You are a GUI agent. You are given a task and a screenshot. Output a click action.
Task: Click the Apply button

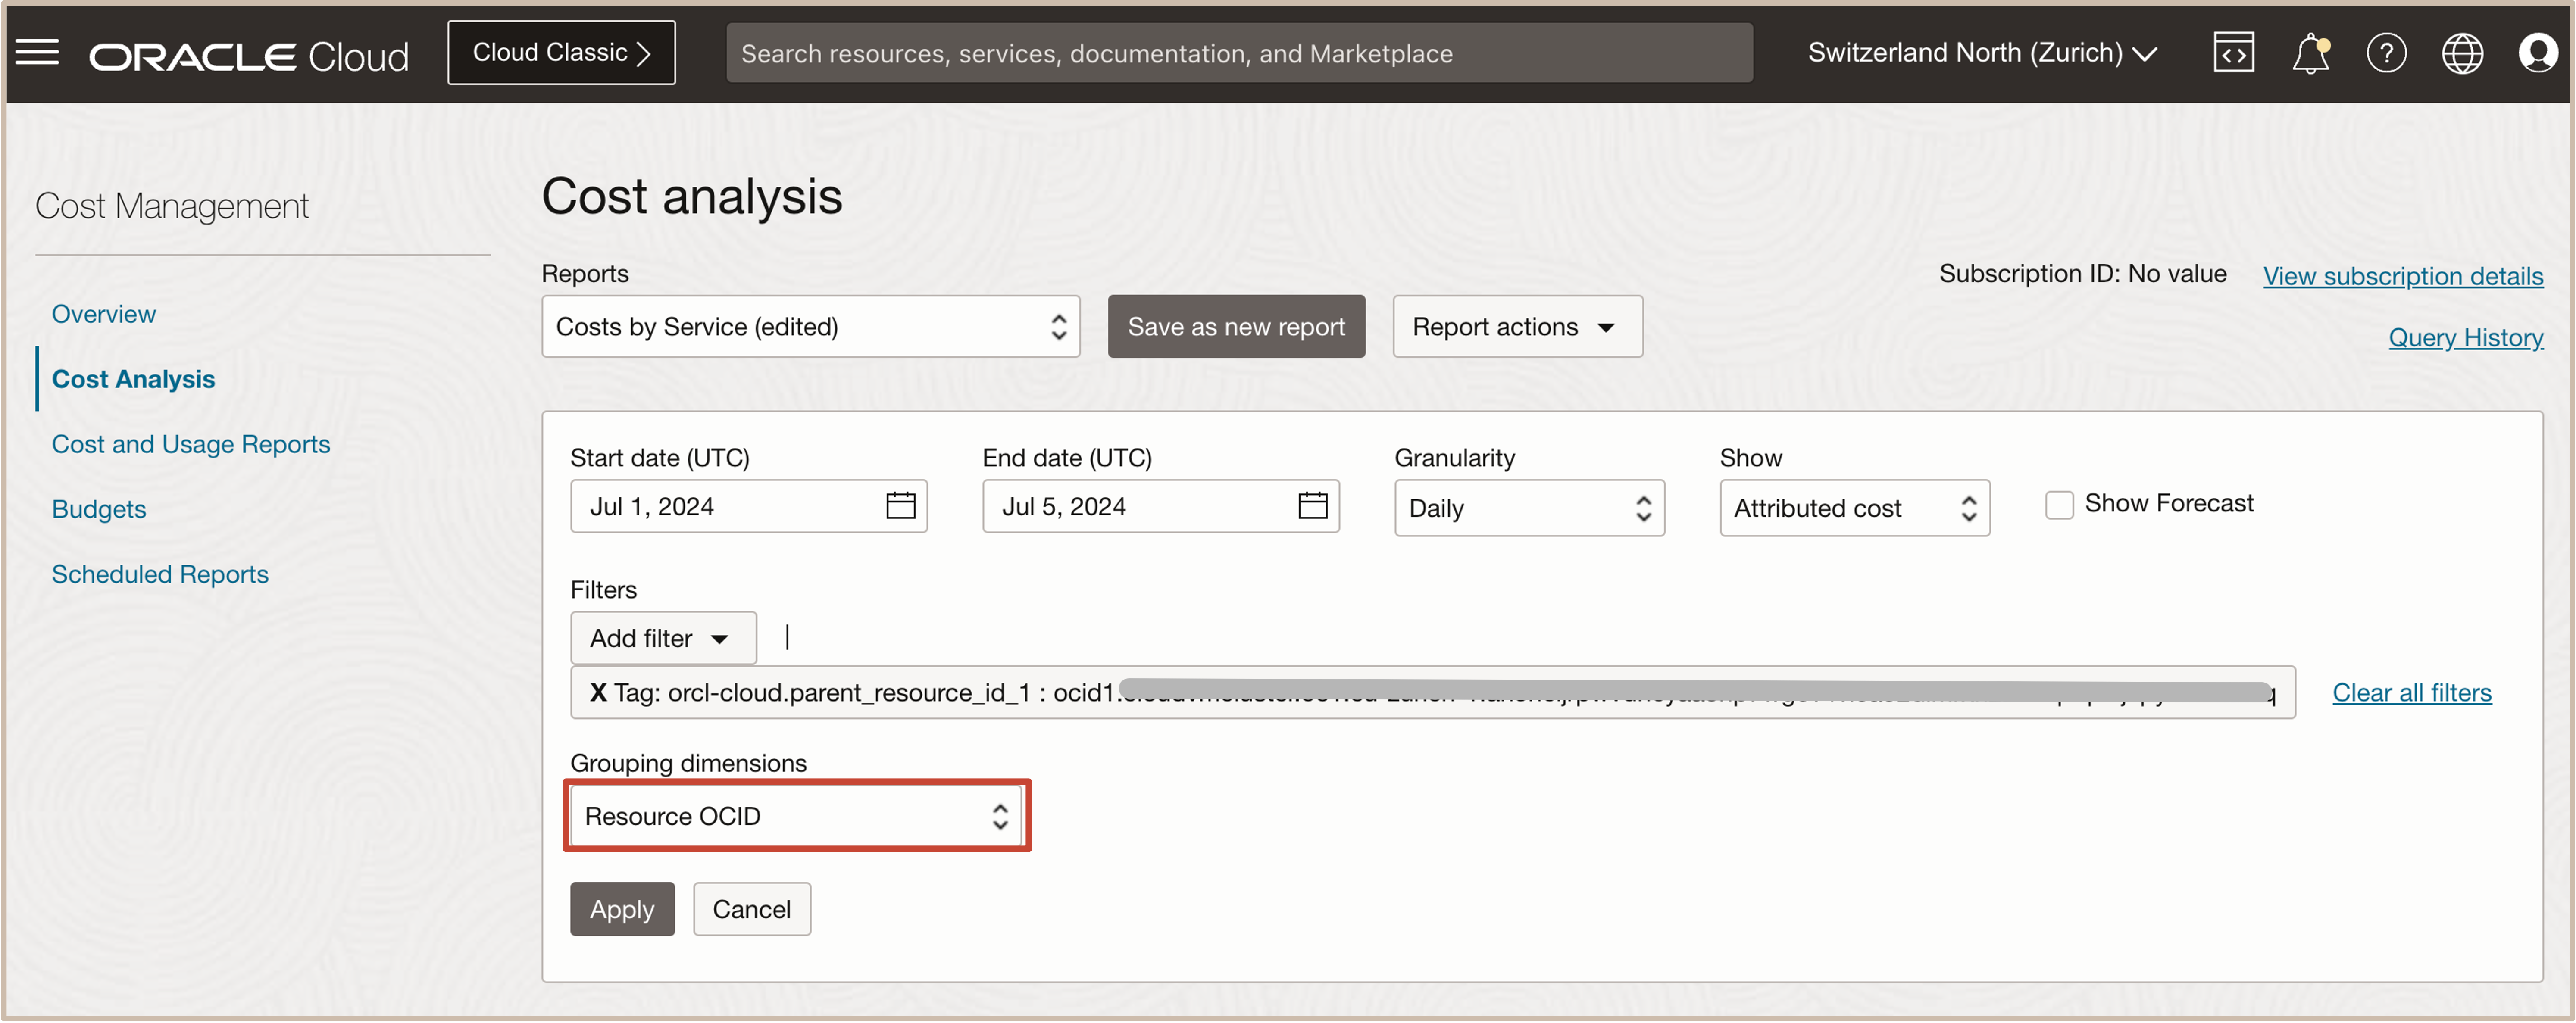coord(621,909)
